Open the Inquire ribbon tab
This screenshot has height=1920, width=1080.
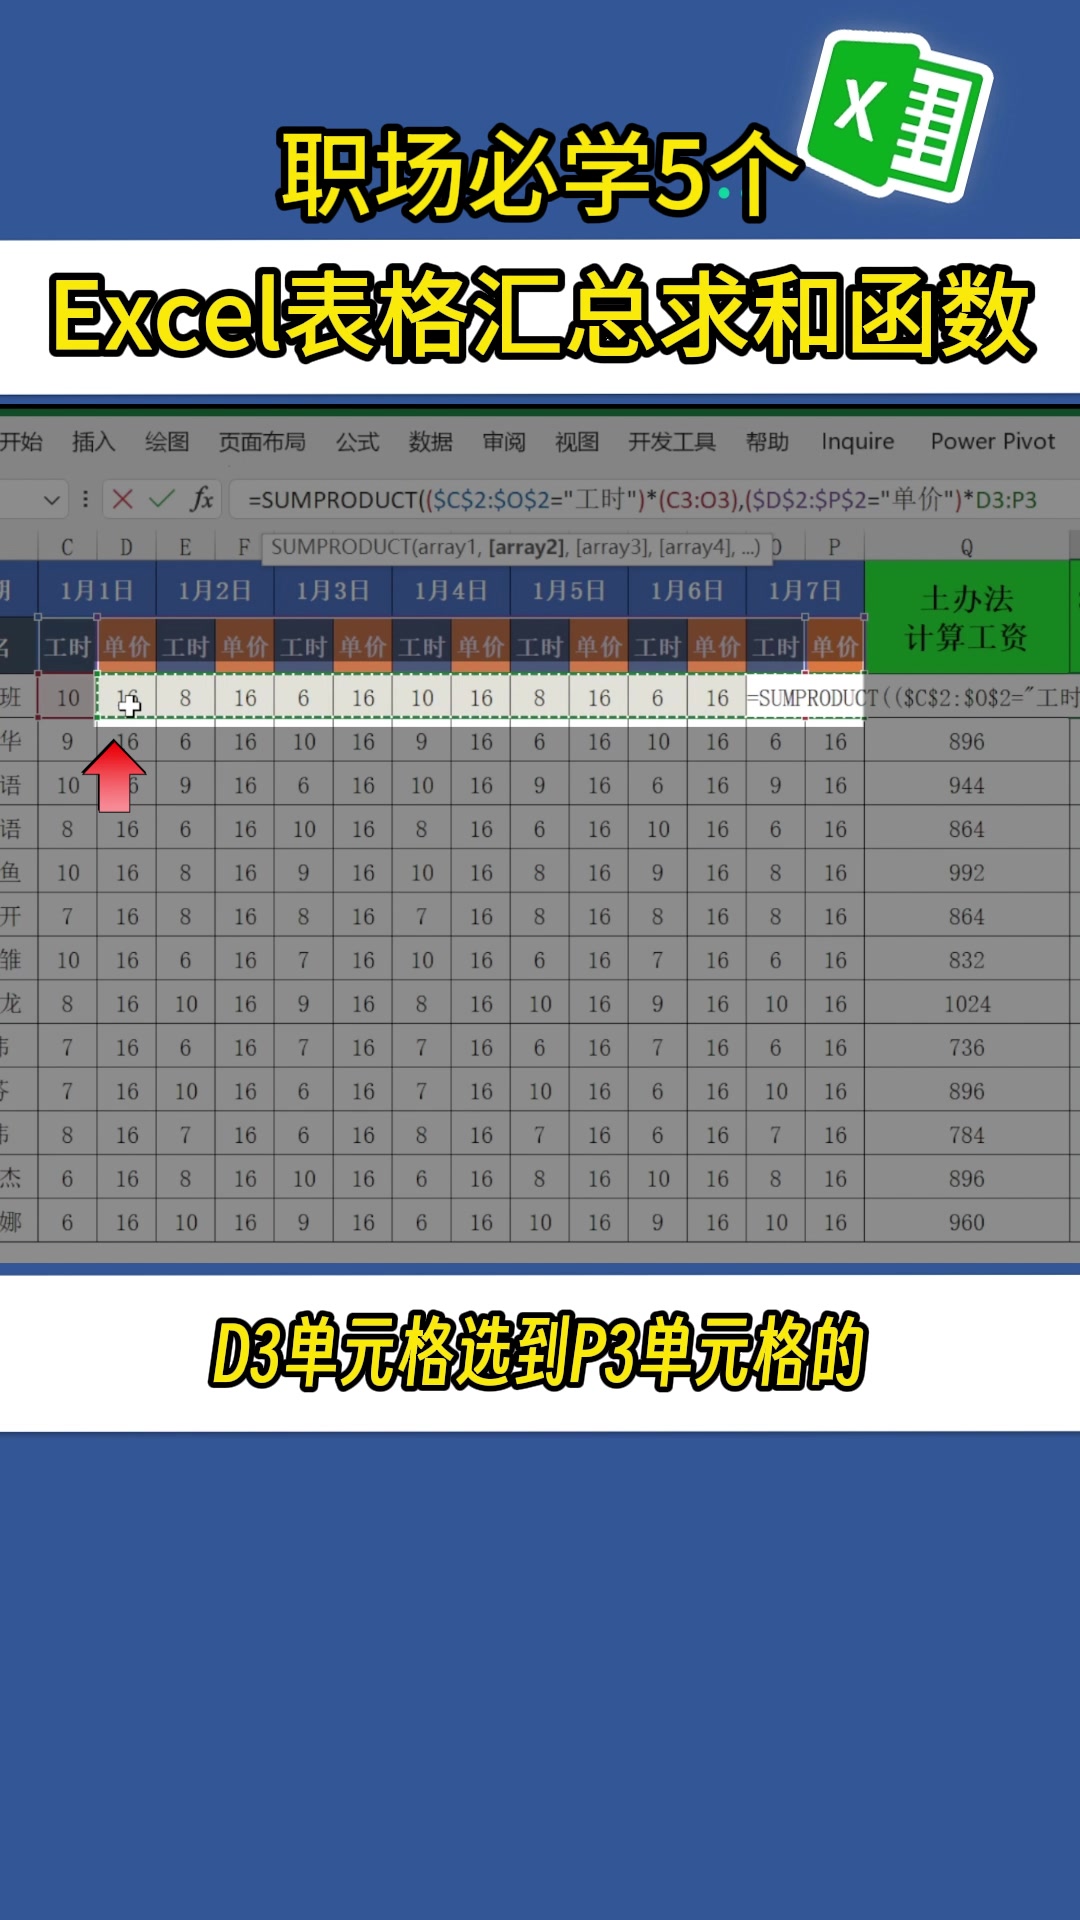point(858,441)
